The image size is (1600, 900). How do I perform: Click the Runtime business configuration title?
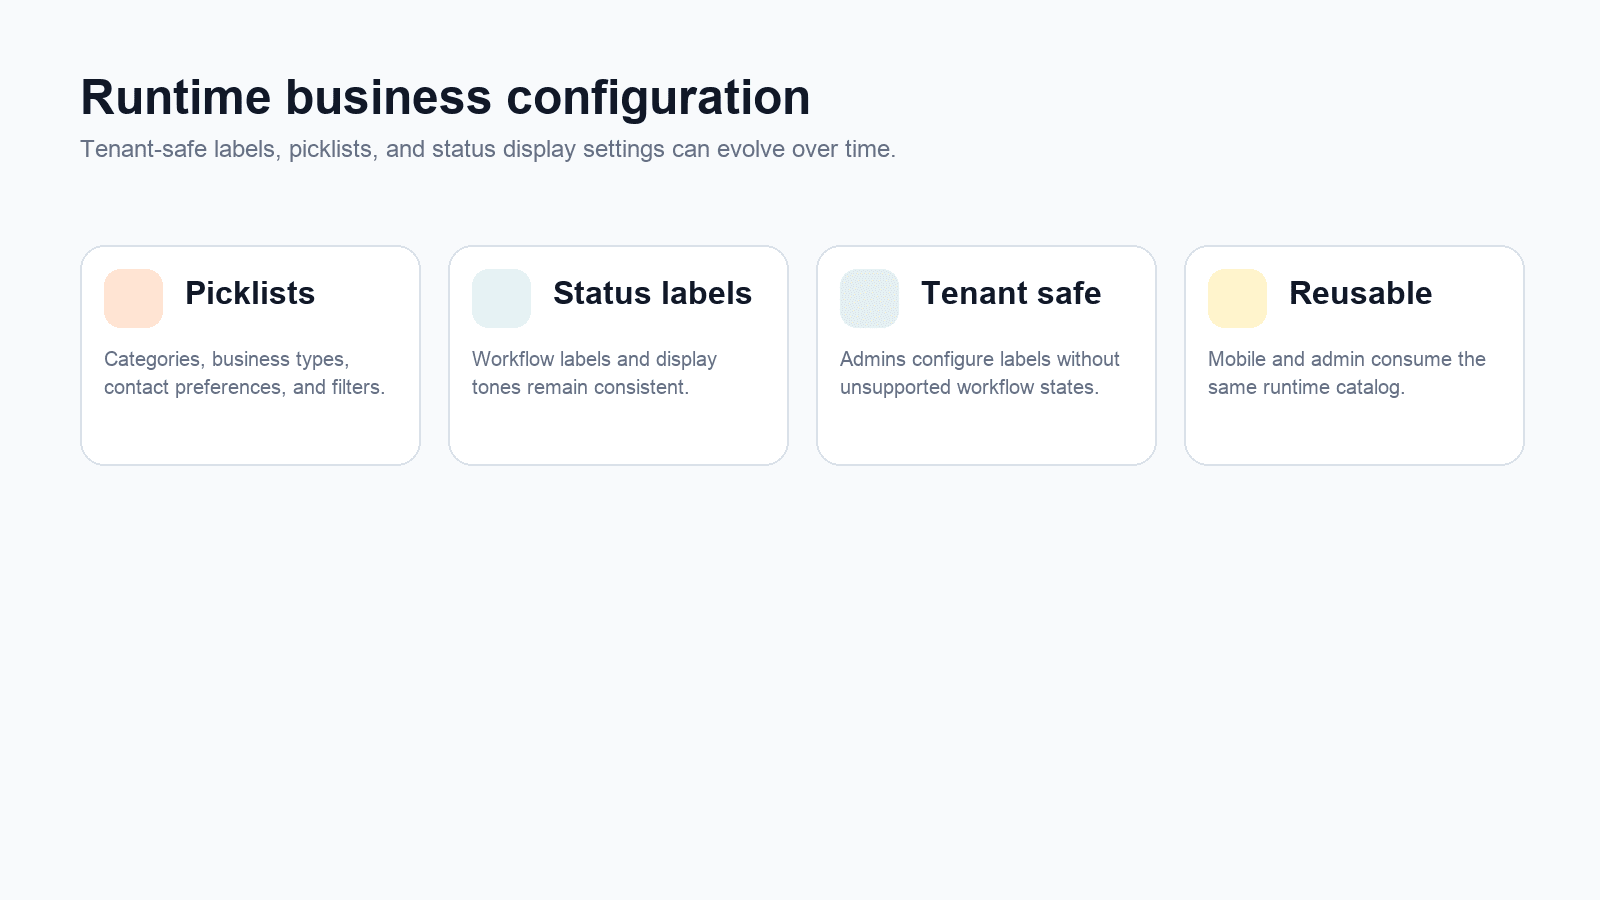[x=445, y=98]
